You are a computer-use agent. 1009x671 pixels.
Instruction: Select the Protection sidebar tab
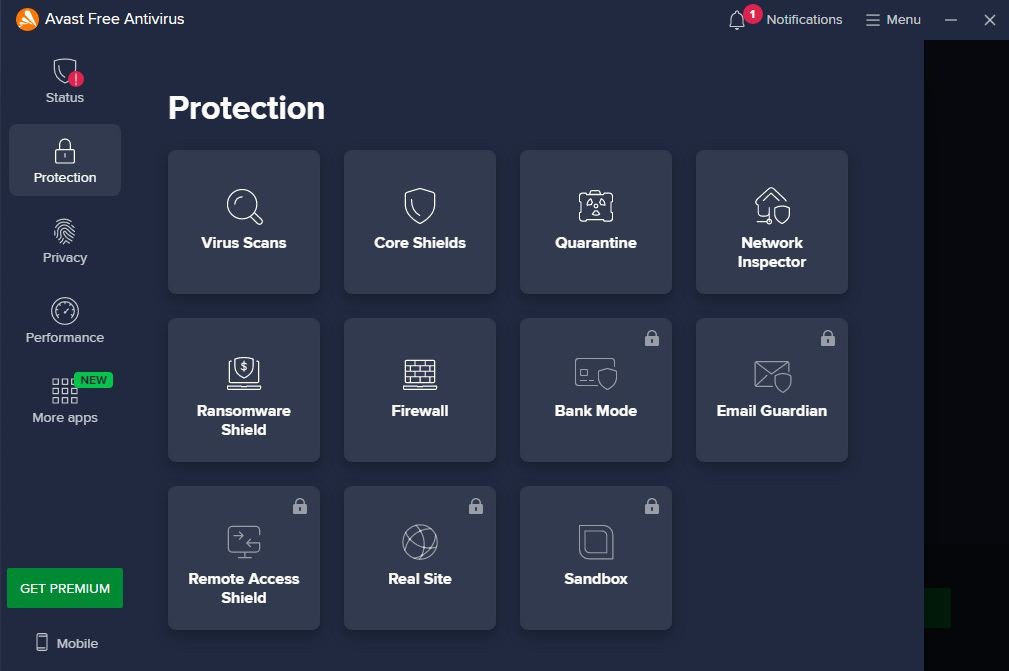click(65, 161)
